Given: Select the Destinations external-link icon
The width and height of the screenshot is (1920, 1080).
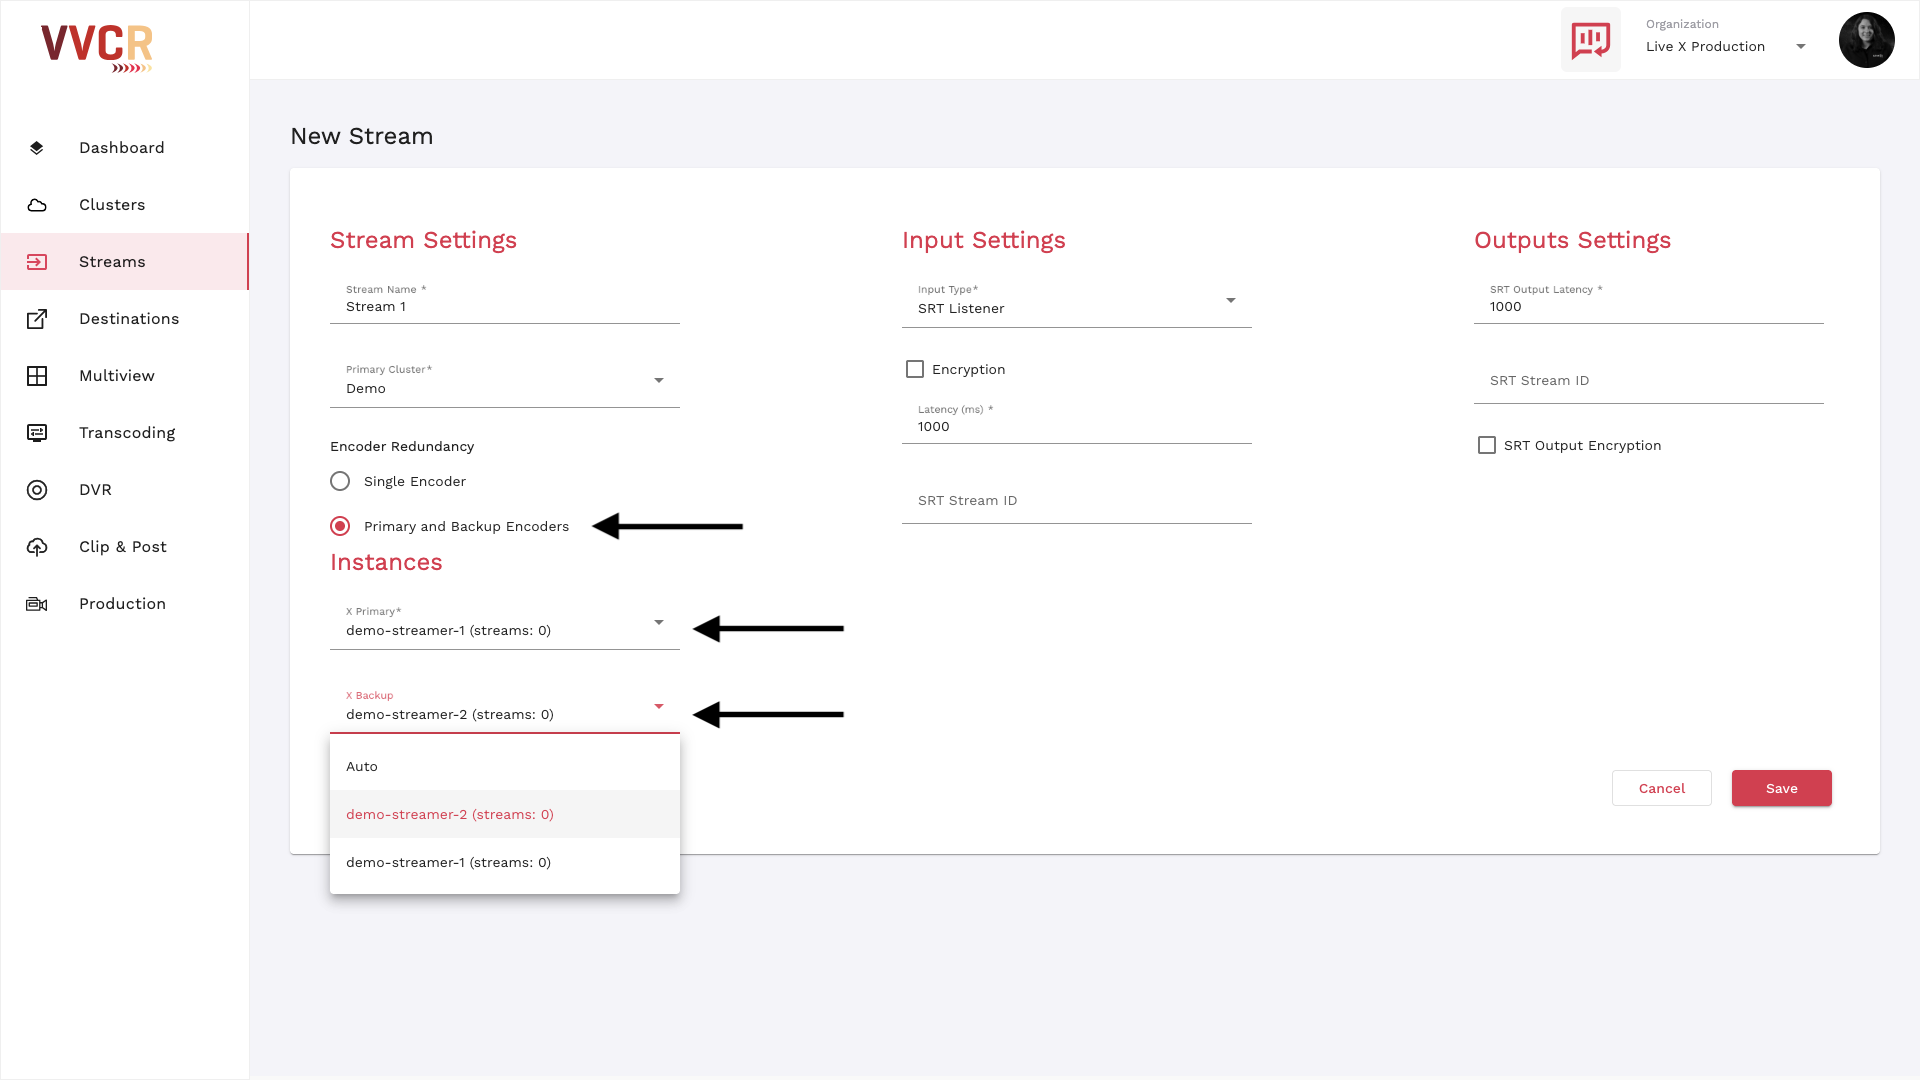Looking at the screenshot, I should pyautogui.click(x=37, y=319).
